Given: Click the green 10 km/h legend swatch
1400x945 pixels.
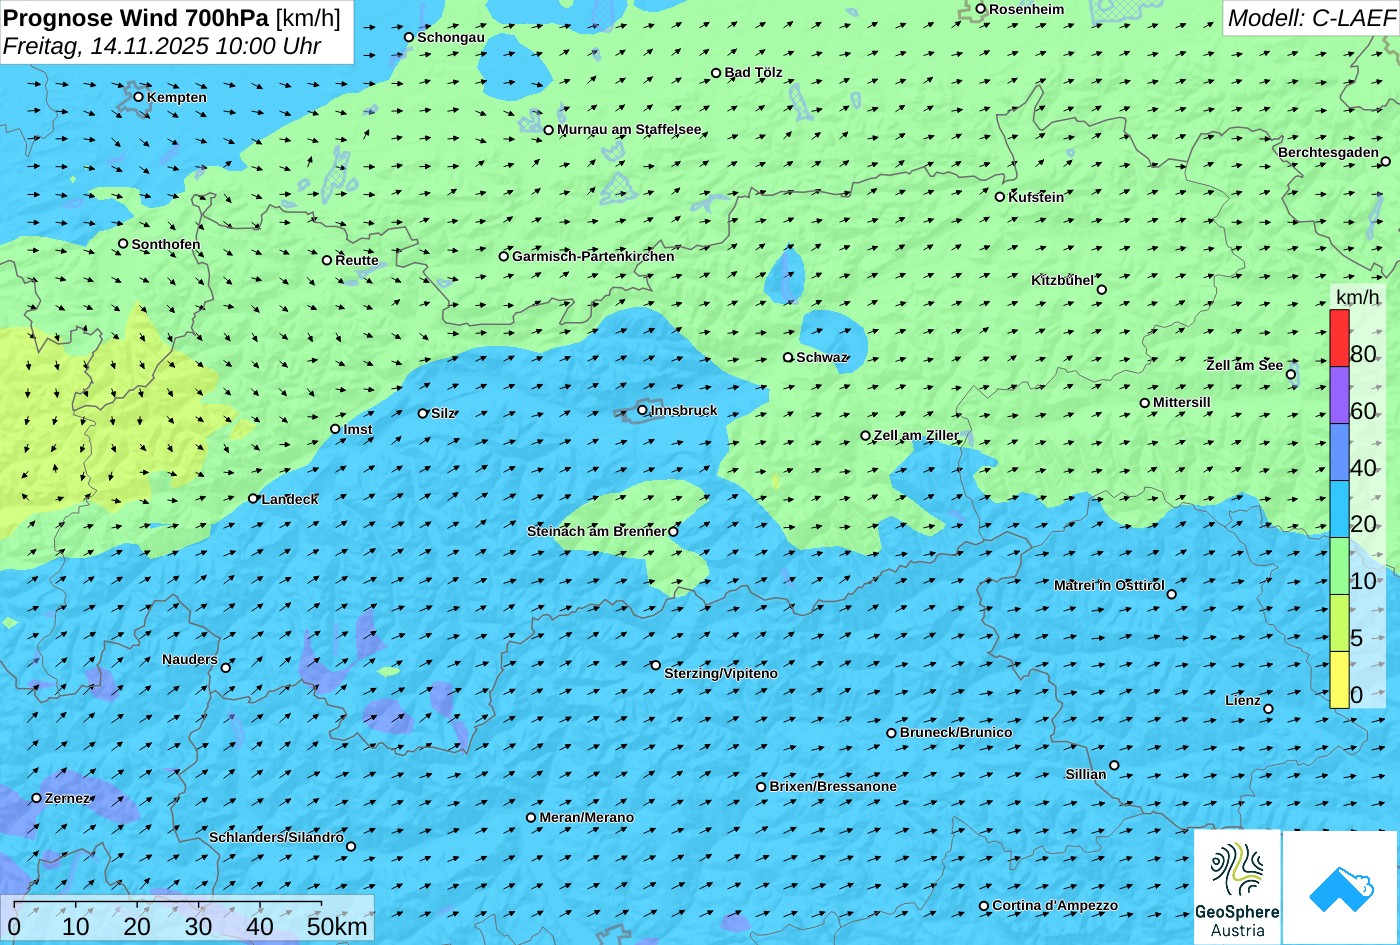Looking at the screenshot, I should coord(1339,566).
